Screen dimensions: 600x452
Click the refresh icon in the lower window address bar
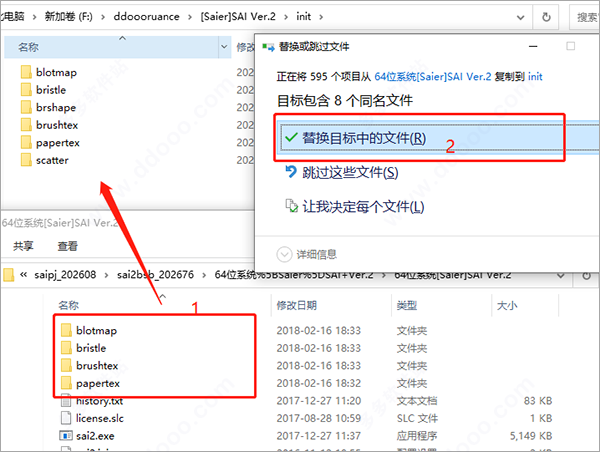click(x=586, y=276)
